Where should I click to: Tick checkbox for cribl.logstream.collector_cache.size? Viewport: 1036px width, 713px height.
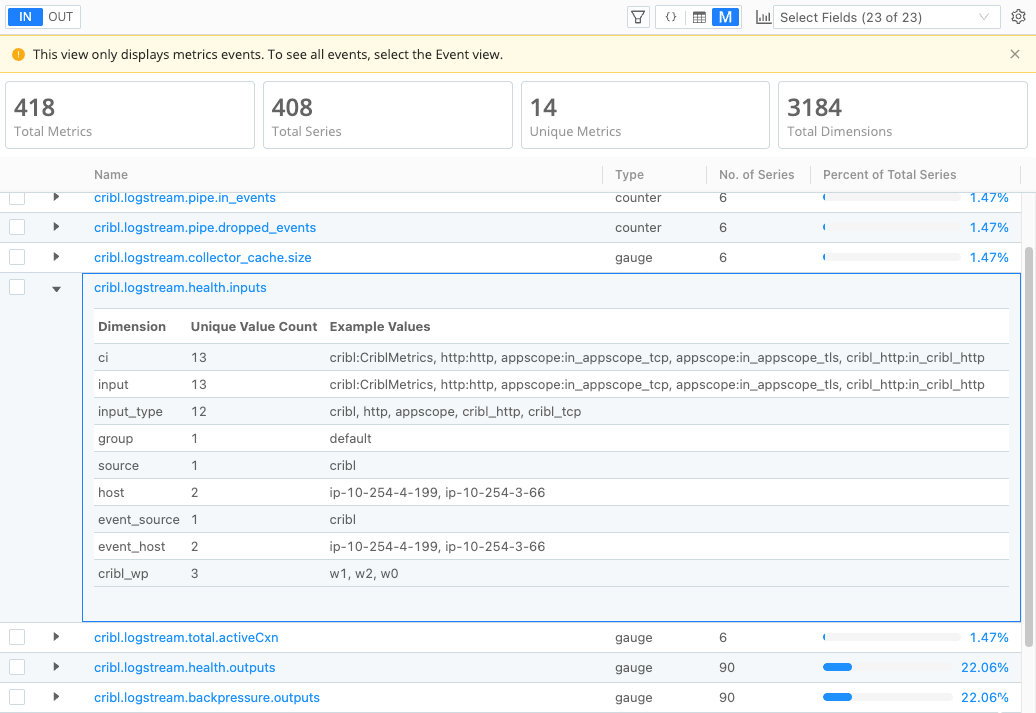point(17,257)
